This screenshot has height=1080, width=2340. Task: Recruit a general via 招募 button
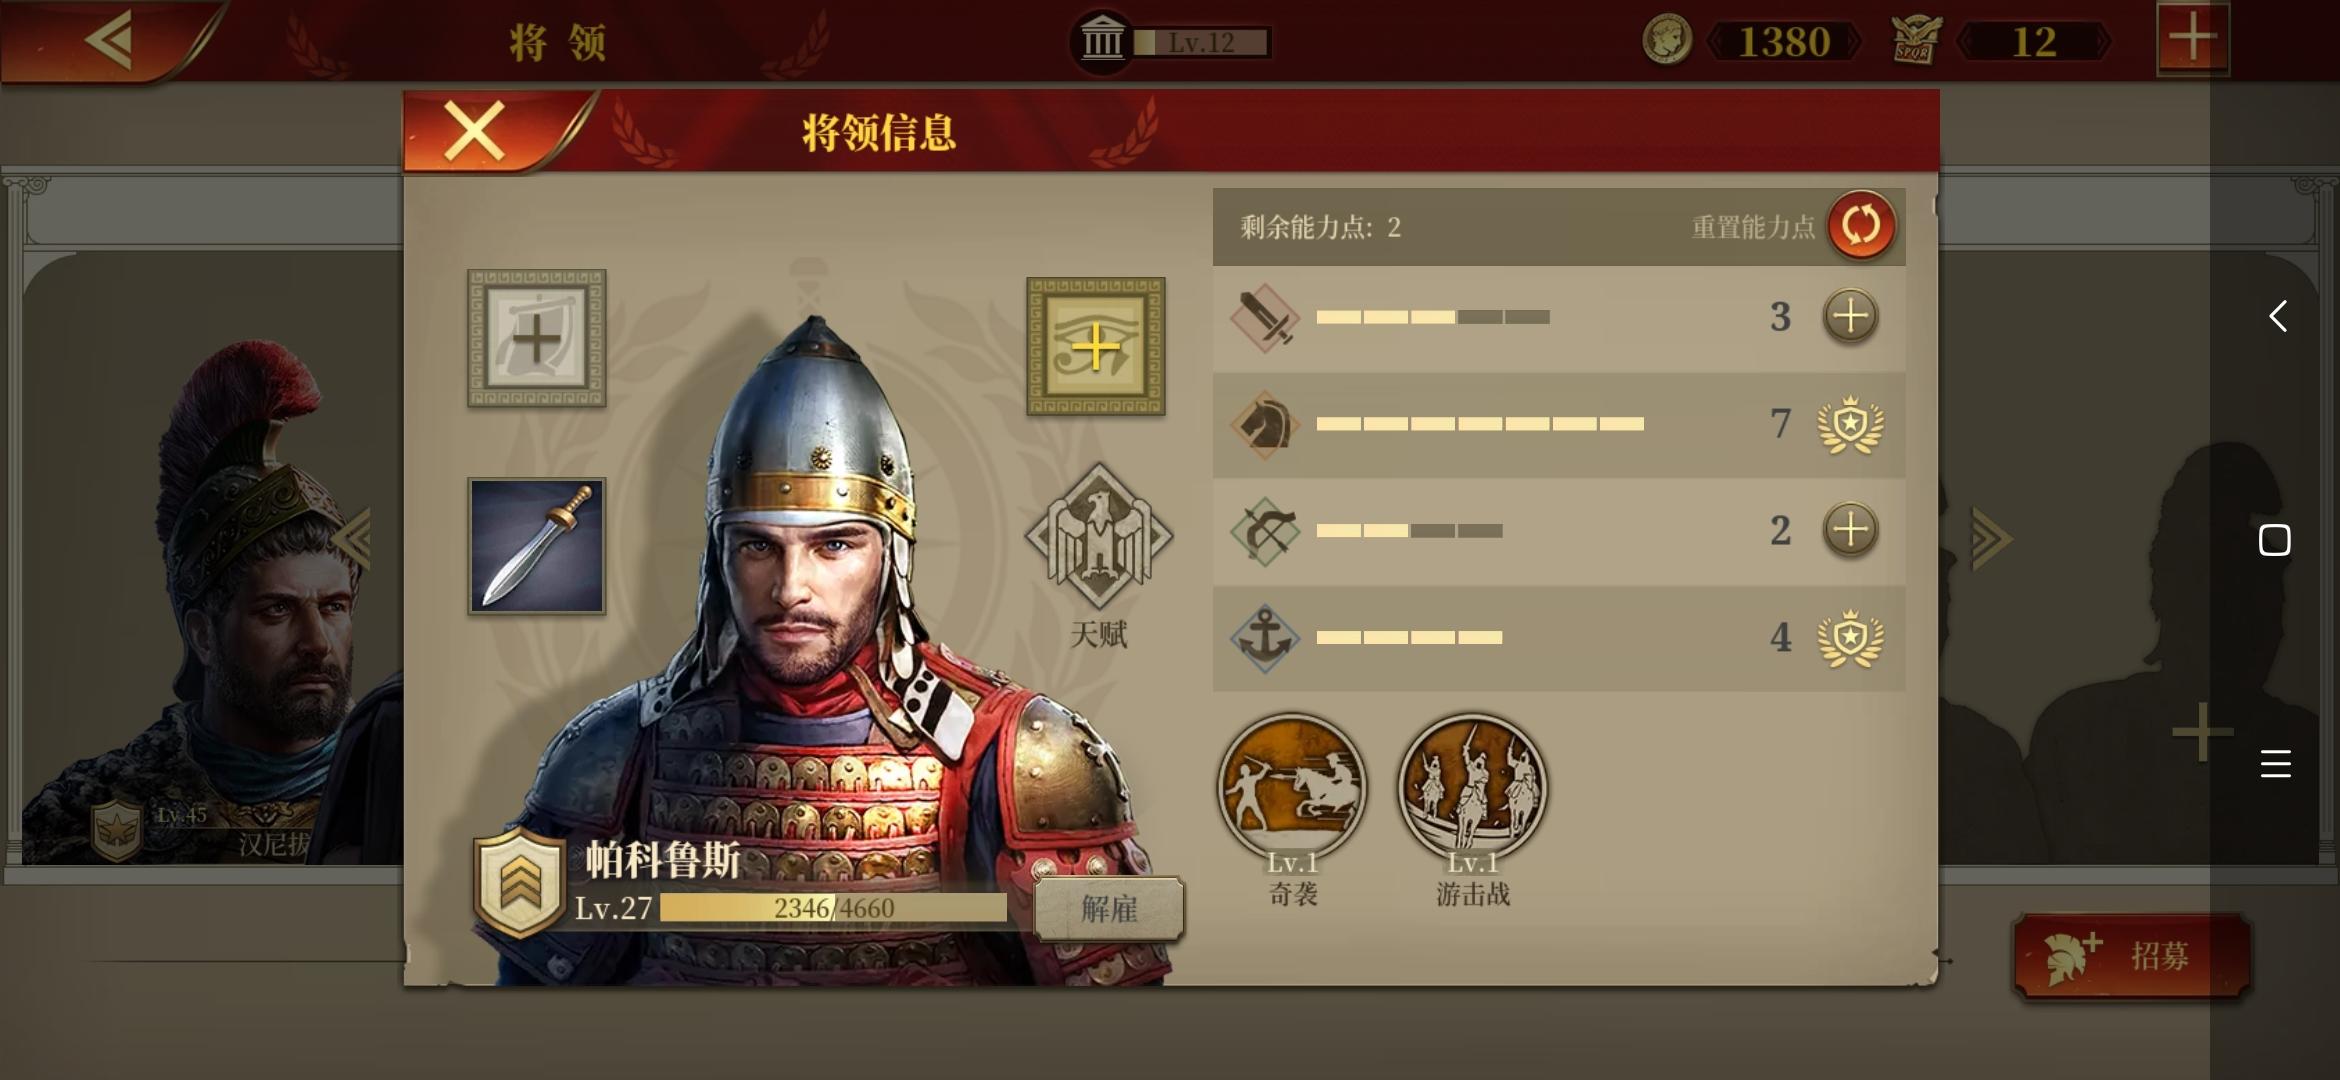[x=2132, y=956]
